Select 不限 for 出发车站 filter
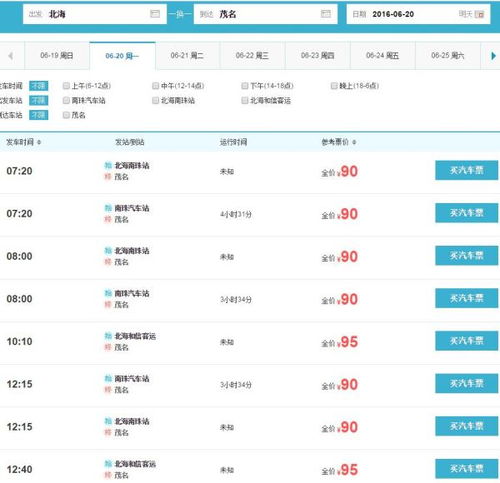This screenshot has width=500, height=483. [39, 100]
